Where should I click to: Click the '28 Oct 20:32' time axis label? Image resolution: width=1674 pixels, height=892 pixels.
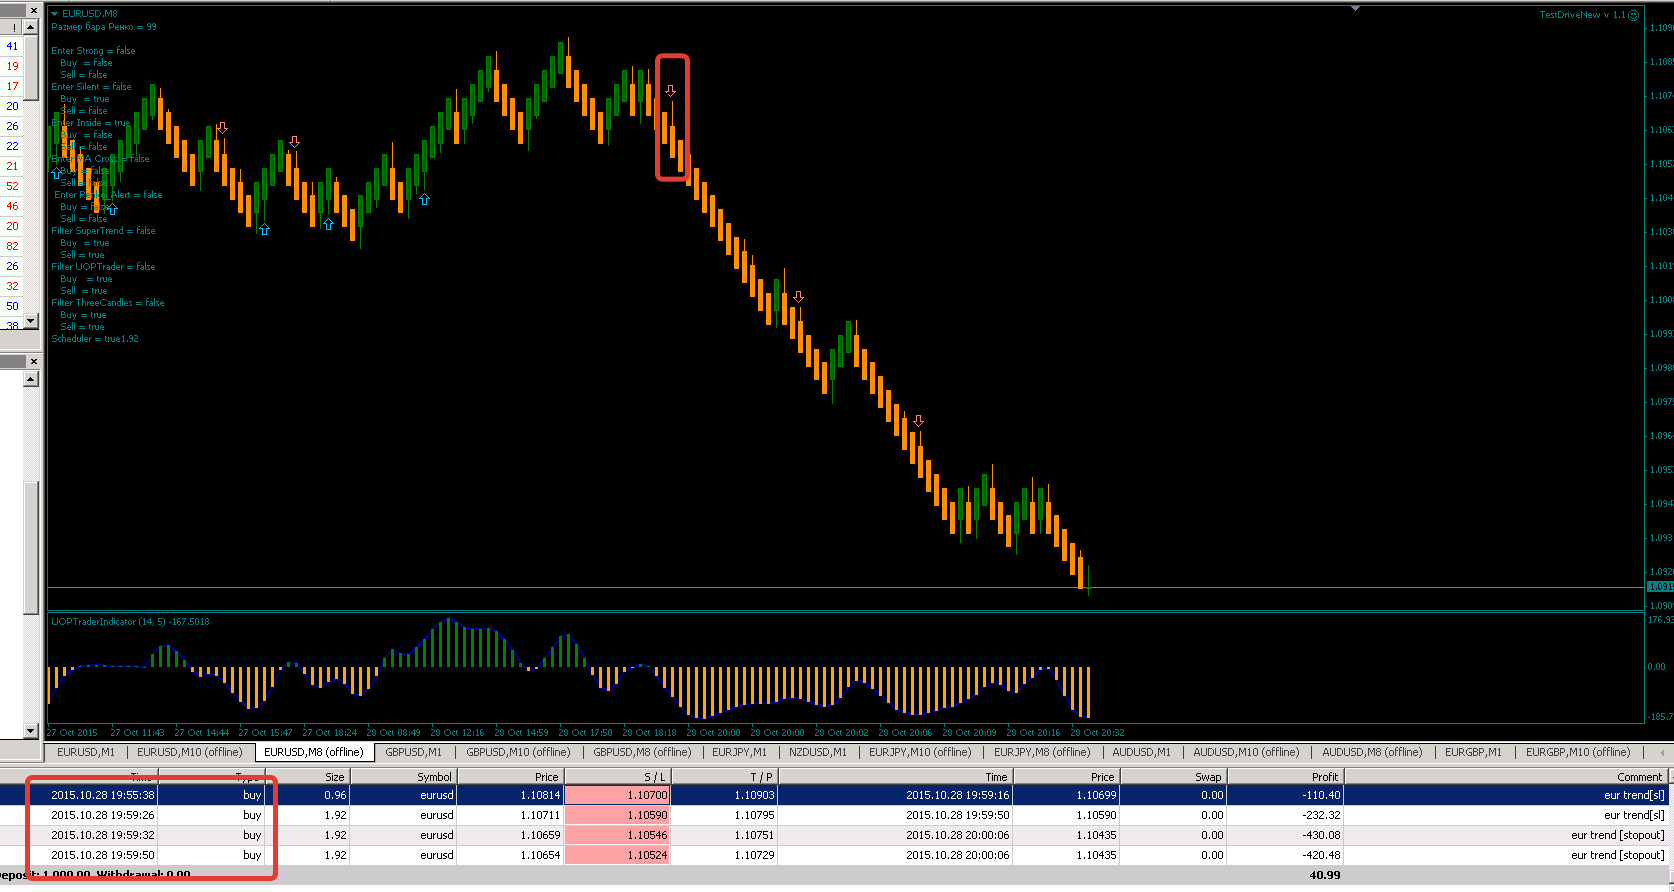pos(1097,733)
